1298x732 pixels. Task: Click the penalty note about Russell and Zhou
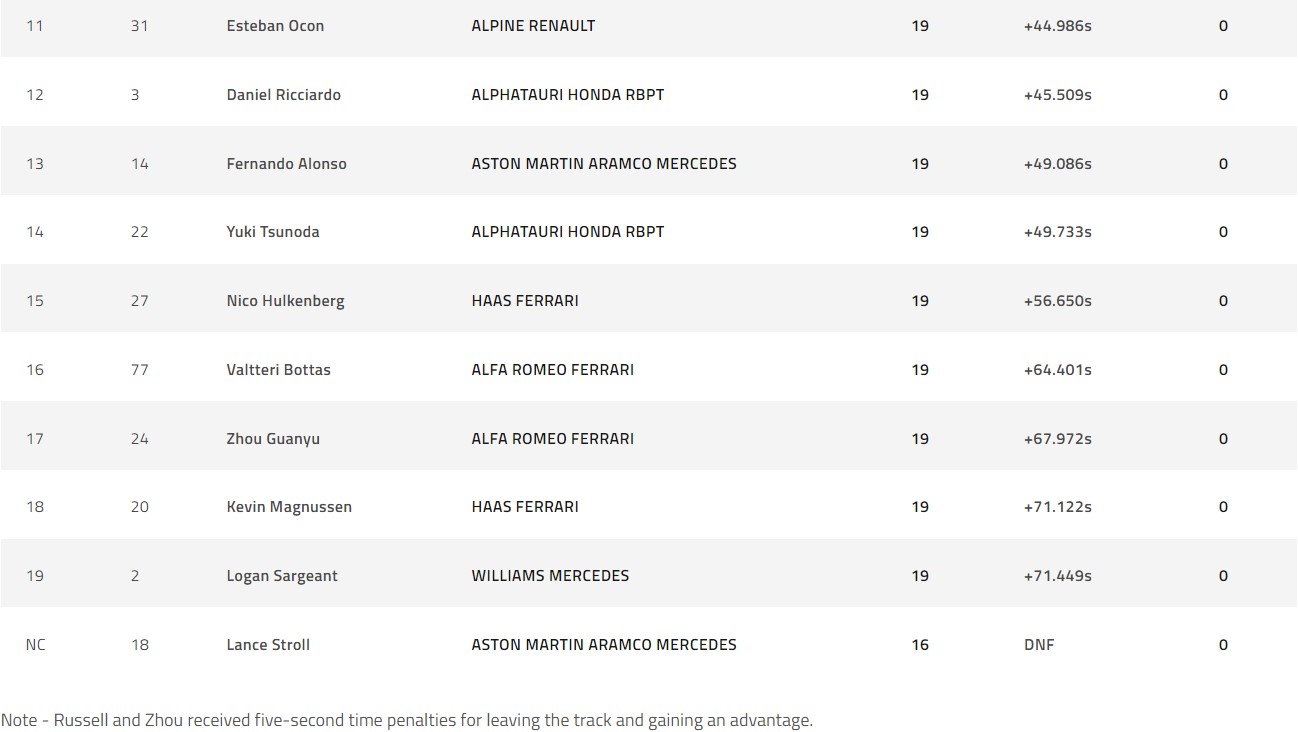(x=407, y=720)
